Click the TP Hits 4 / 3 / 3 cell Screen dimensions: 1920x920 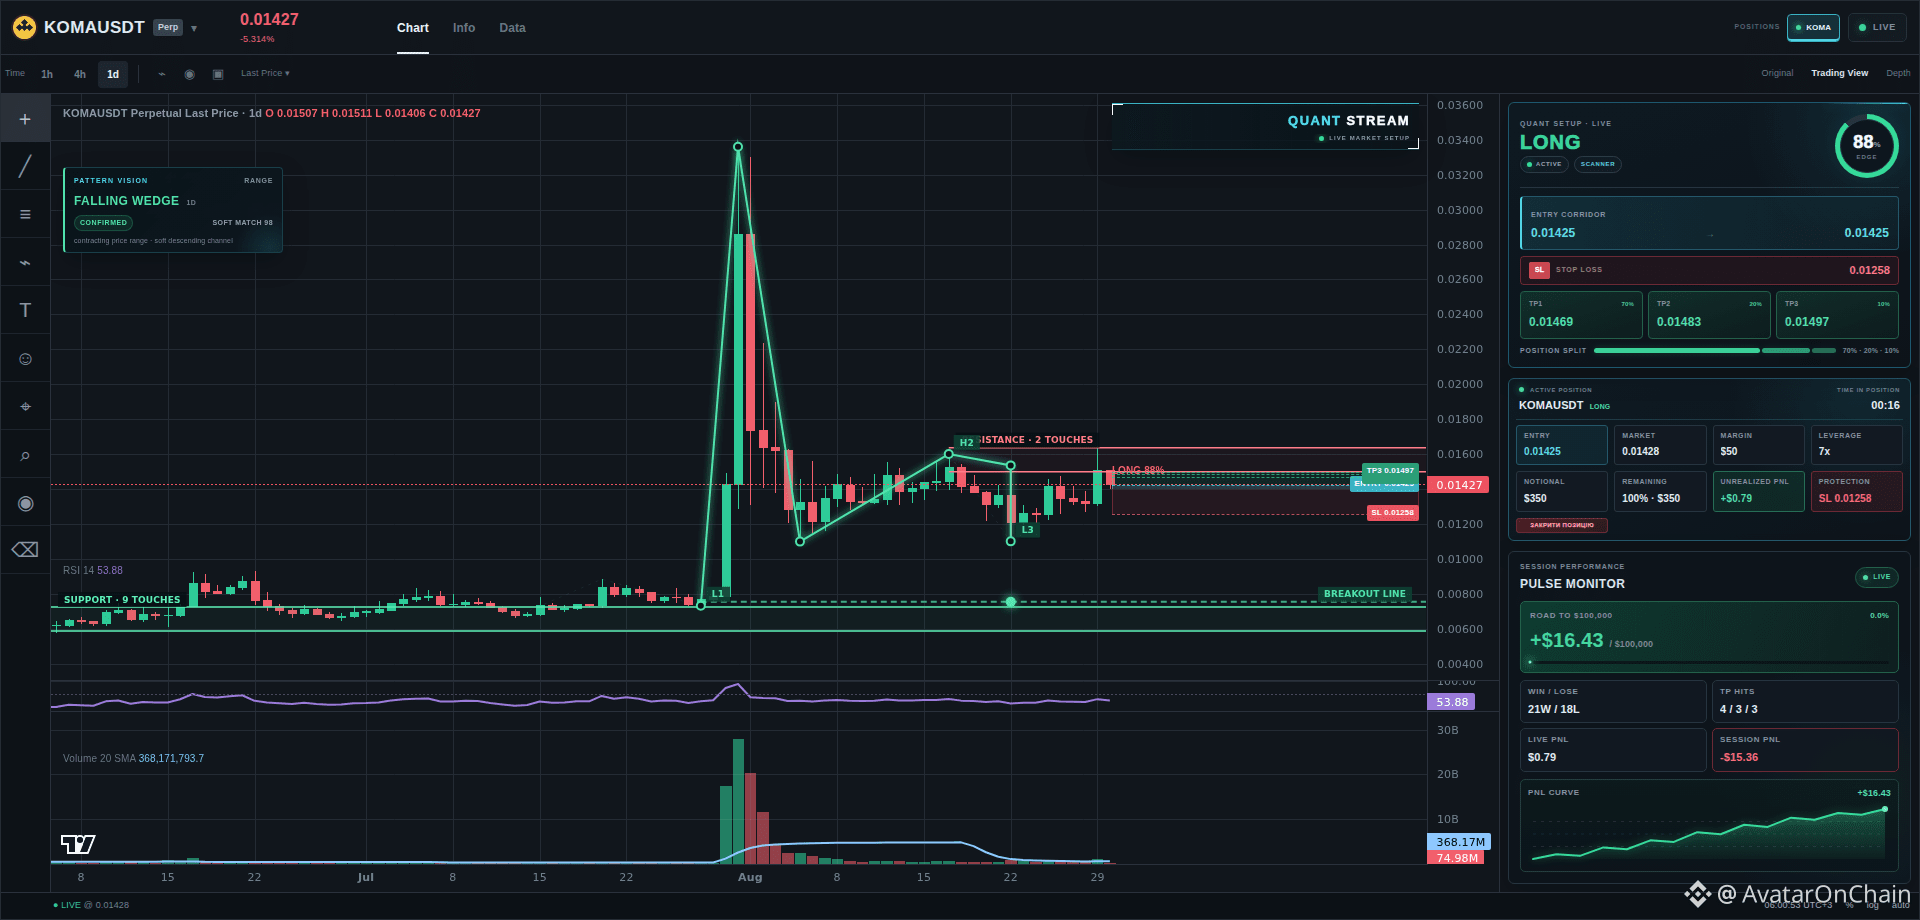click(1805, 701)
